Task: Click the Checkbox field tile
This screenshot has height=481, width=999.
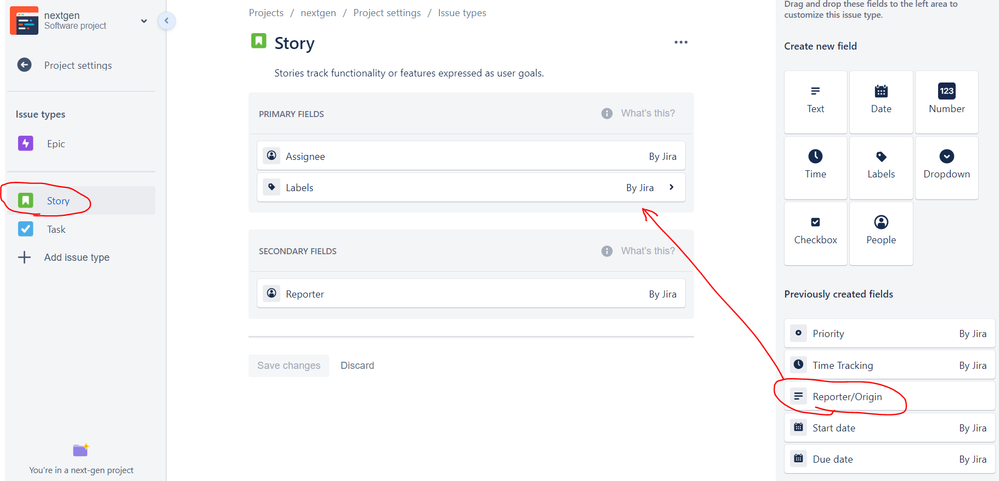Action: point(816,233)
